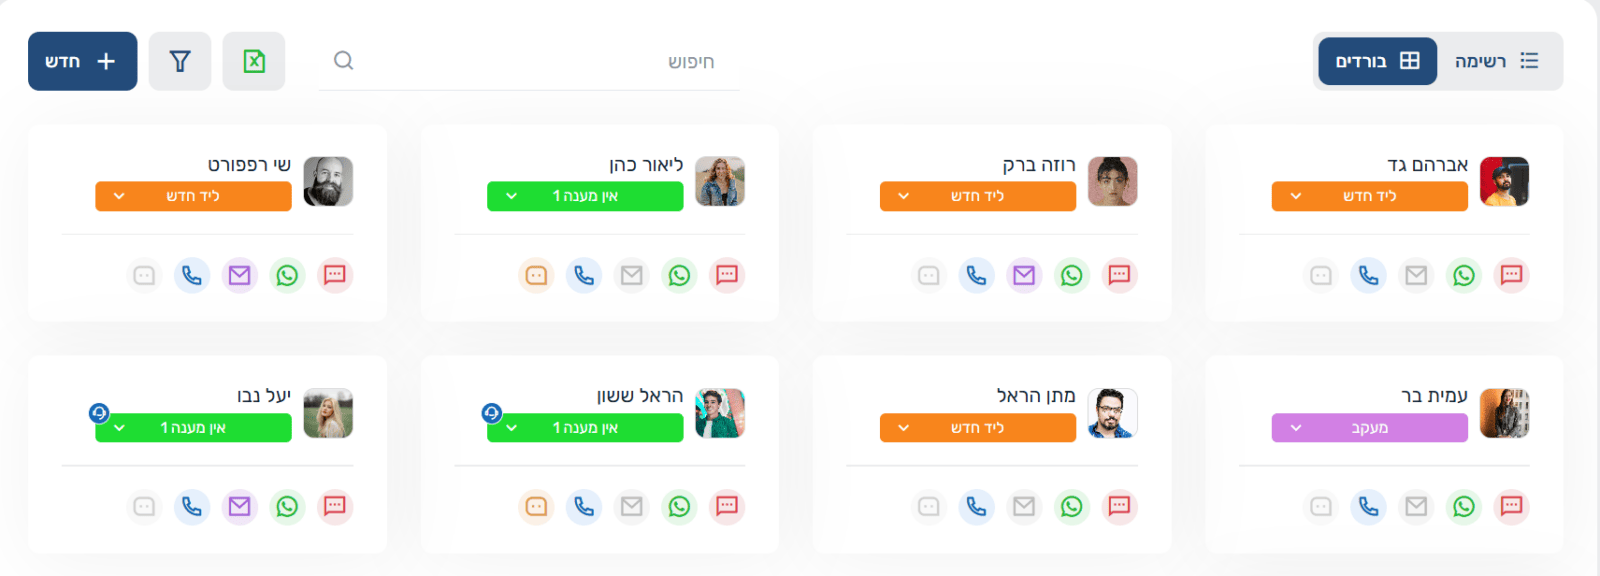Click the blue badge icon on יעל נבו's status
1600x576 pixels.
pyautogui.click(x=98, y=411)
